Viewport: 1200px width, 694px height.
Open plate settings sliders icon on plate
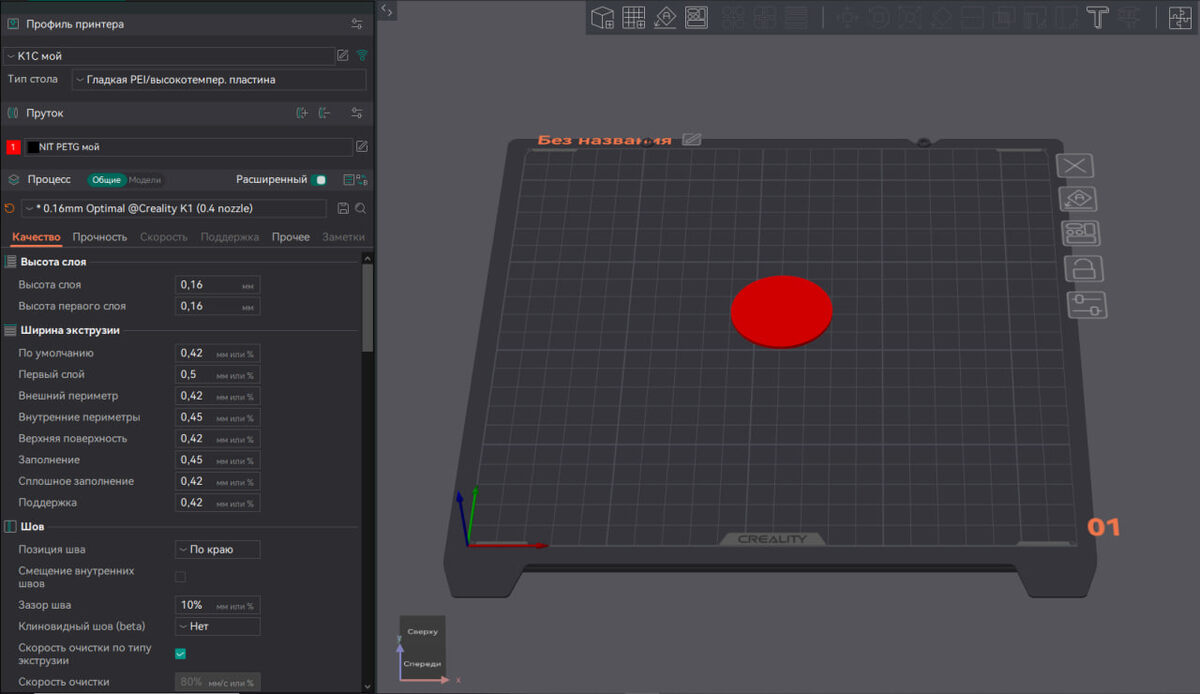pos(1086,305)
